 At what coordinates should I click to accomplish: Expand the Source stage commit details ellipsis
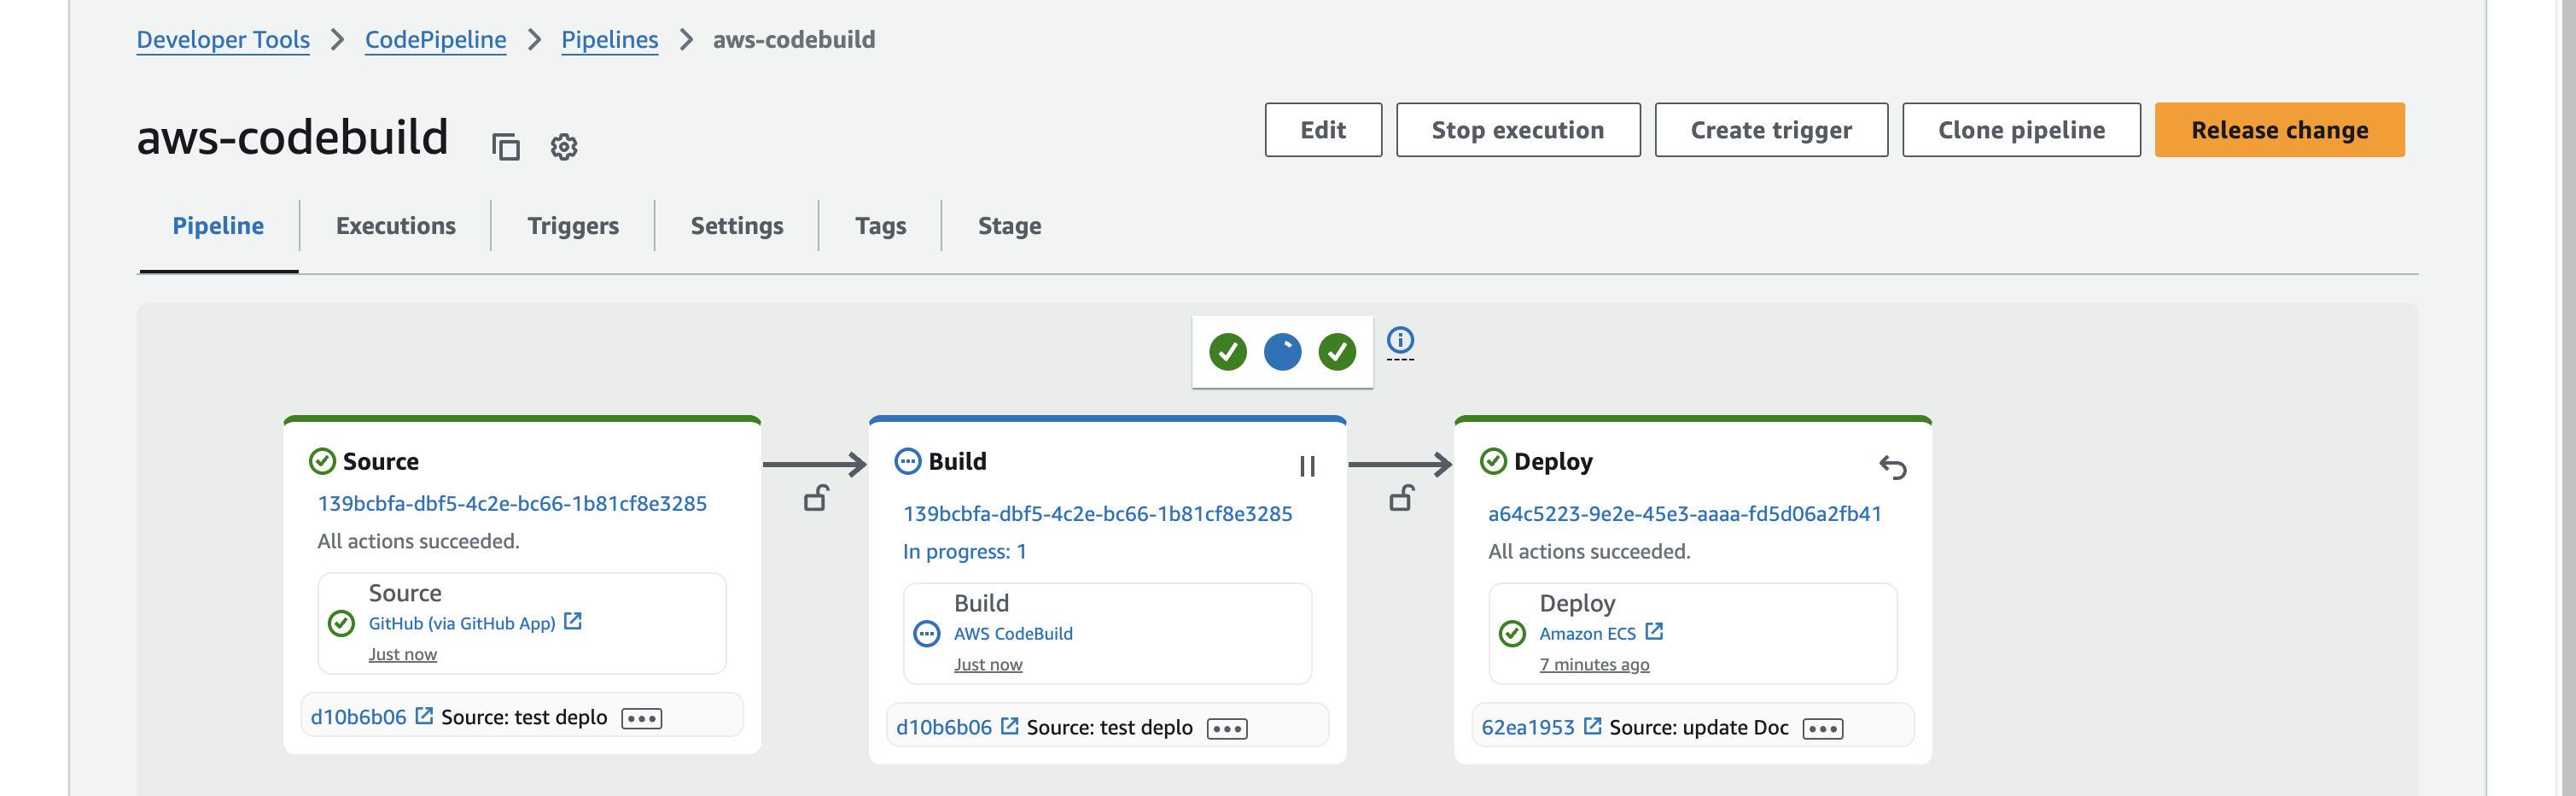coord(641,718)
